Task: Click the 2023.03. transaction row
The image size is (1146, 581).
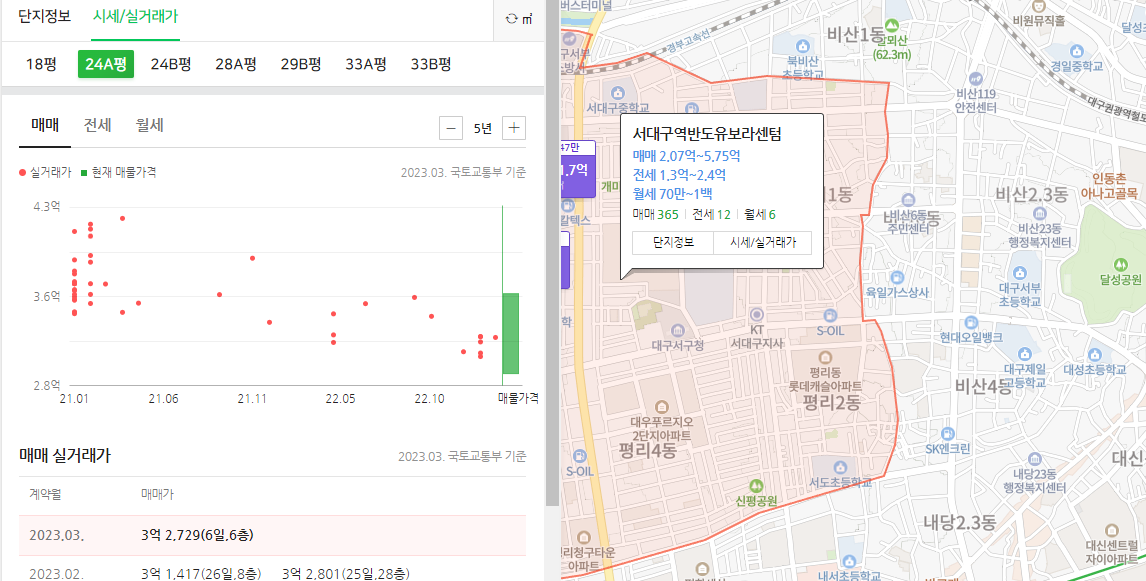Action: (x=272, y=535)
